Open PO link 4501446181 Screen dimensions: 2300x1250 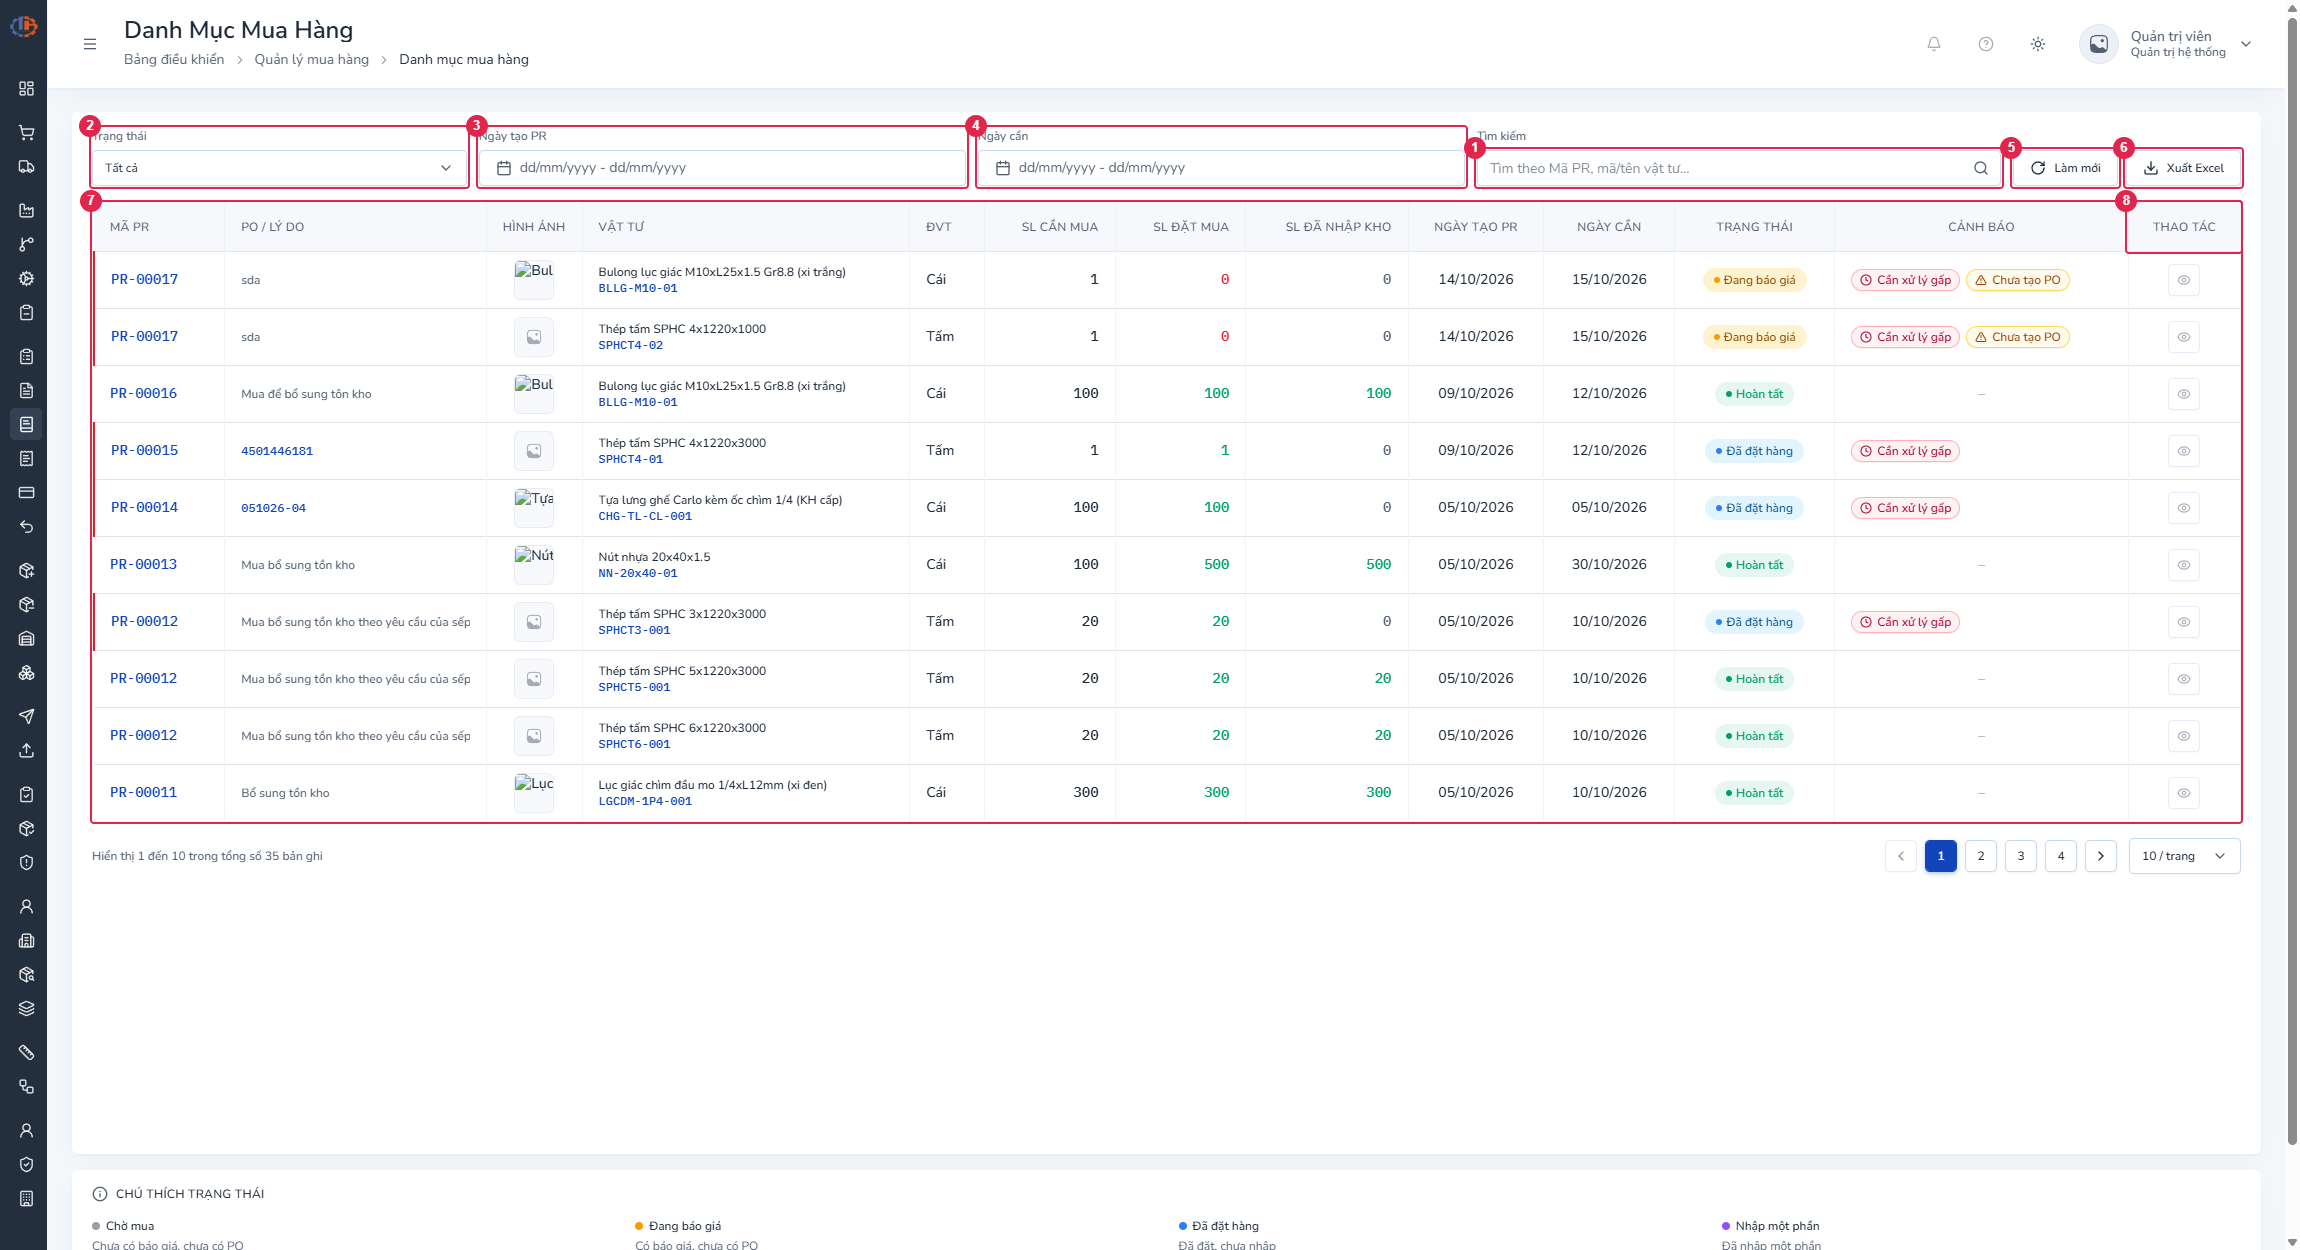[277, 451]
